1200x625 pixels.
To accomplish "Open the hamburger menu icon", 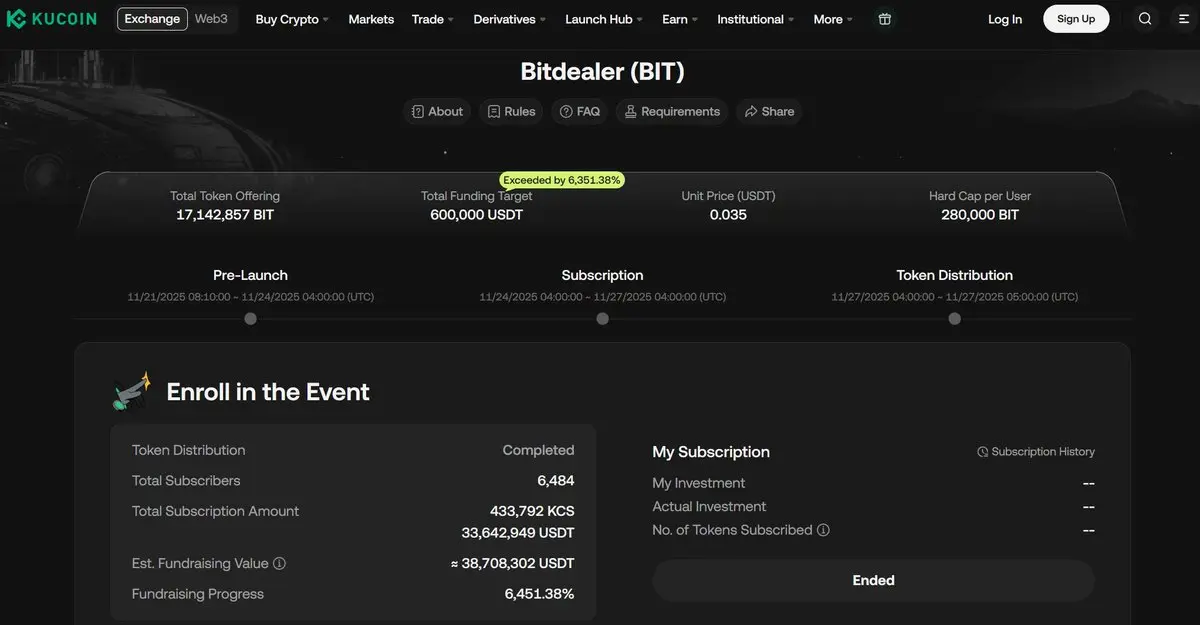I will (1171, 19).
